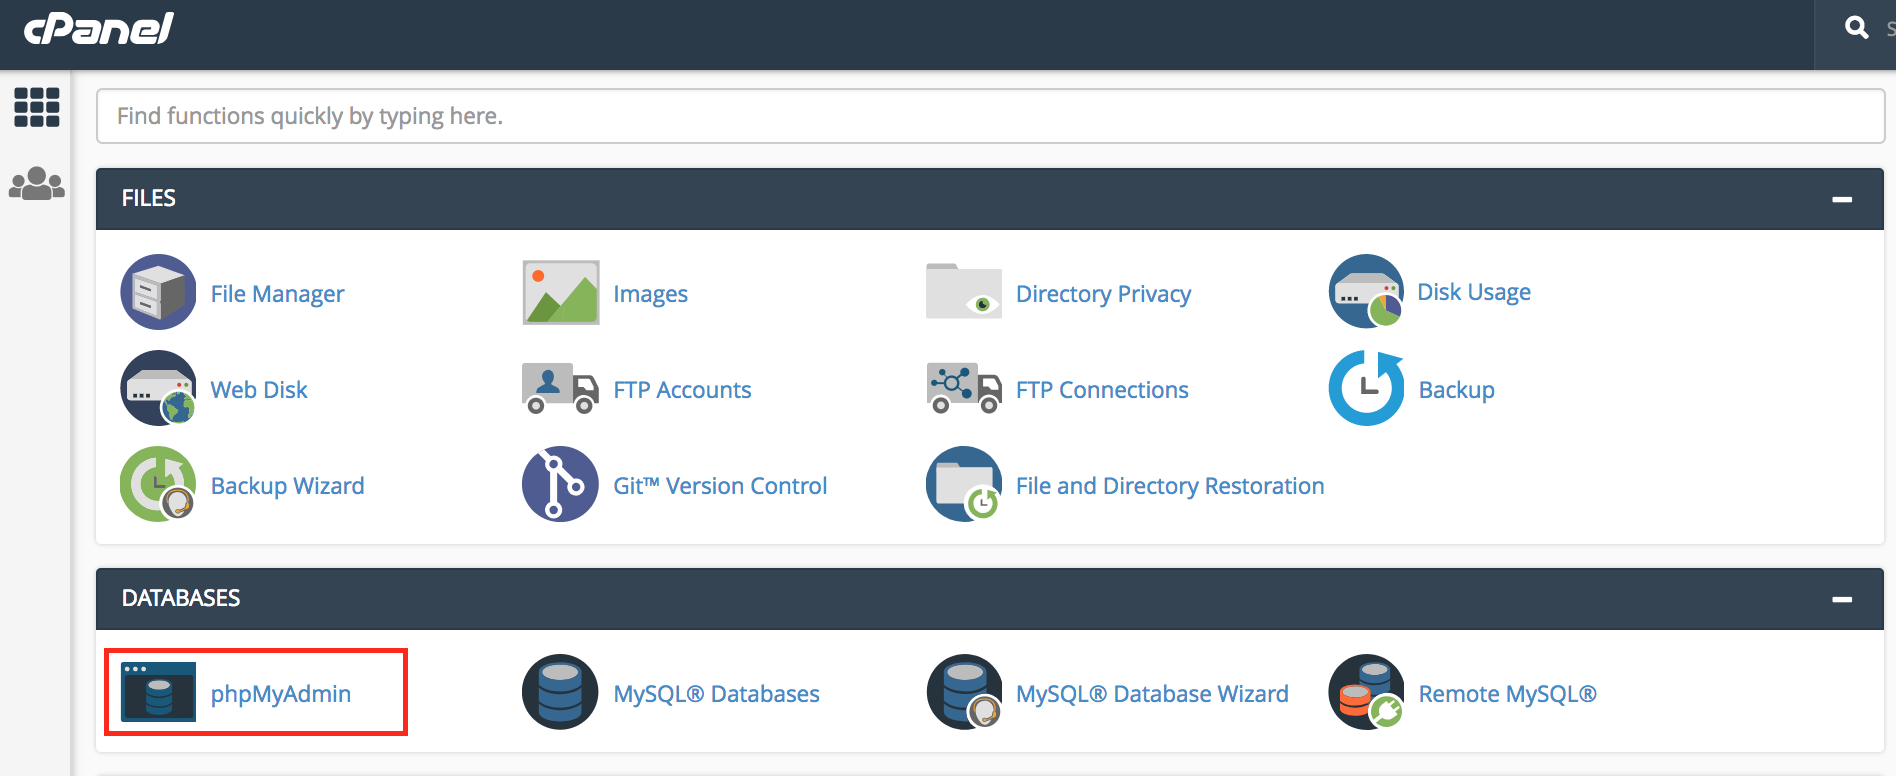Click the Git Version Control link

coord(720,486)
